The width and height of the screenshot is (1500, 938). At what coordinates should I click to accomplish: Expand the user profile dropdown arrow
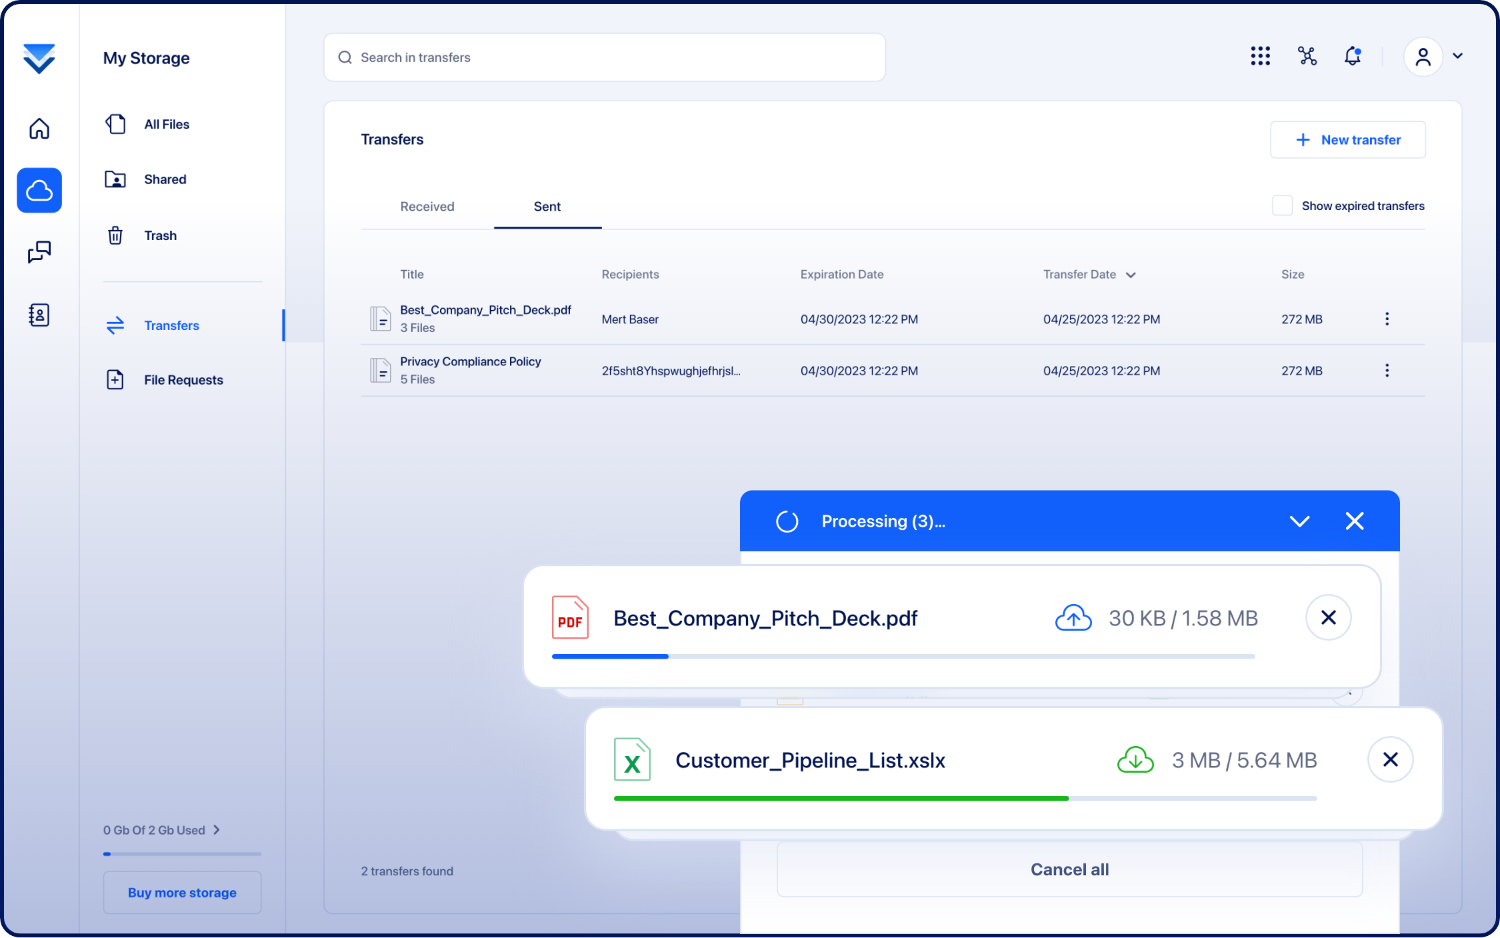[1458, 57]
